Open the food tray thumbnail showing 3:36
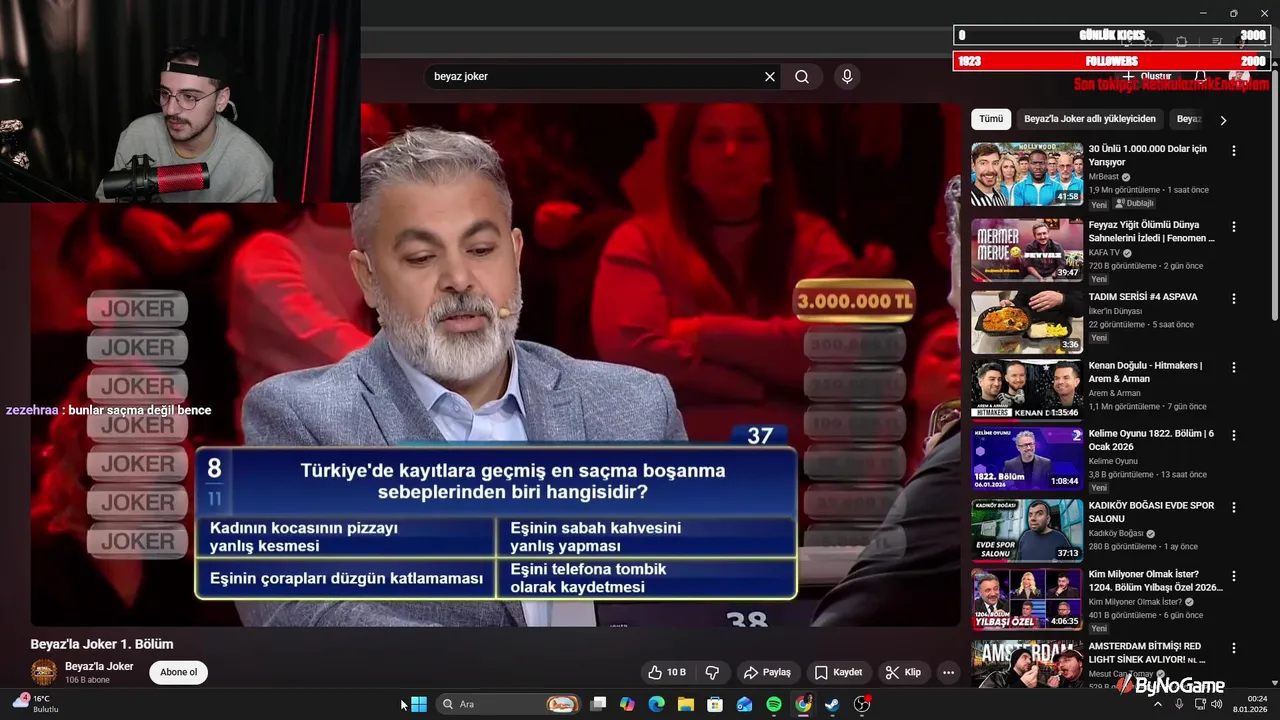Viewport: 1280px width, 720px height. pyautogui.click(x=1027, y=322)
